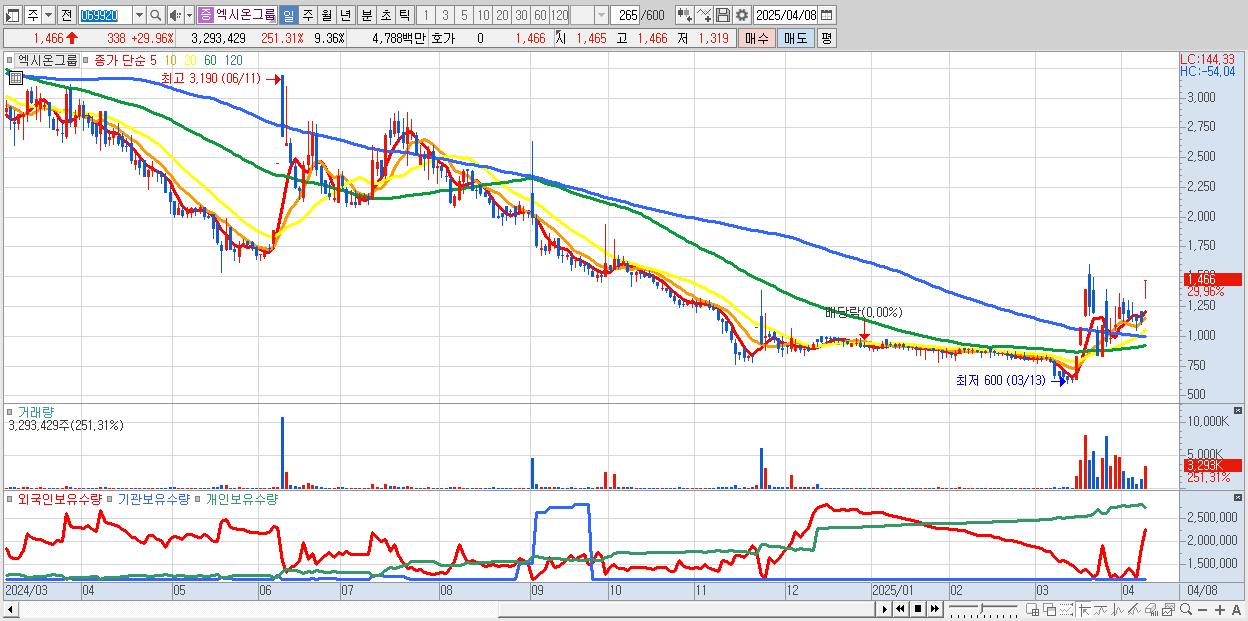Select the 월 monthly period toggle
1248x621 pixels.
click(x=326, y=15)
